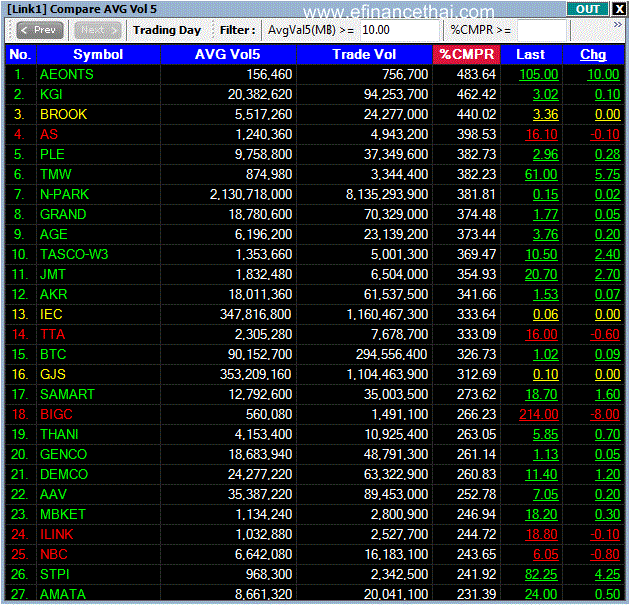
Task: Open AS last price 16.10 link
Action: click(x=542, y=134)
